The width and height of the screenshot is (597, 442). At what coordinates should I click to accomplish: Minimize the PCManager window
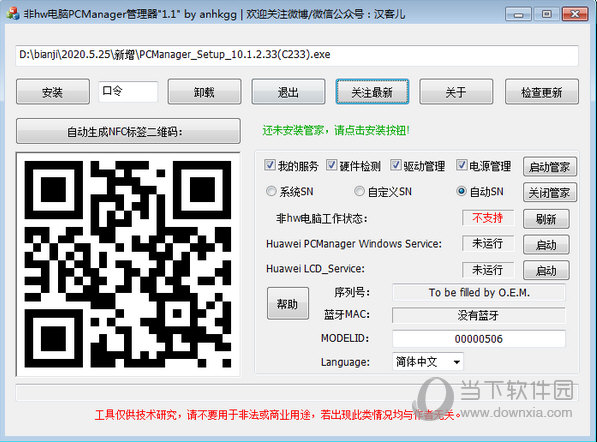[518, 14]
